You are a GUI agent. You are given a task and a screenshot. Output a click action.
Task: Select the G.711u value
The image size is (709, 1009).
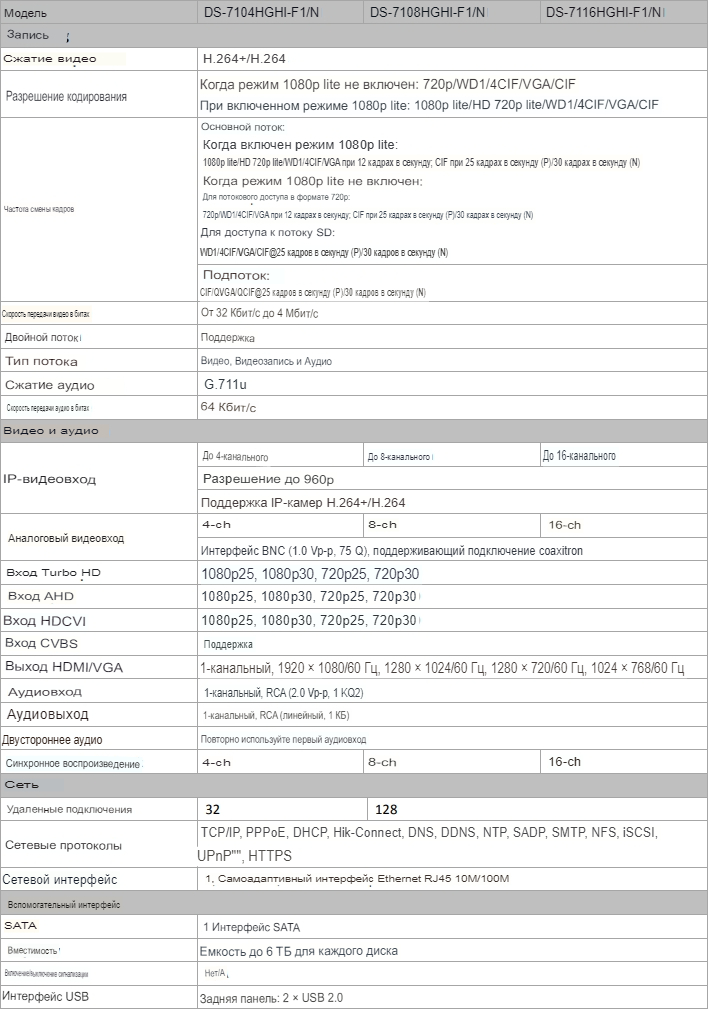click(x=225, y=384)
